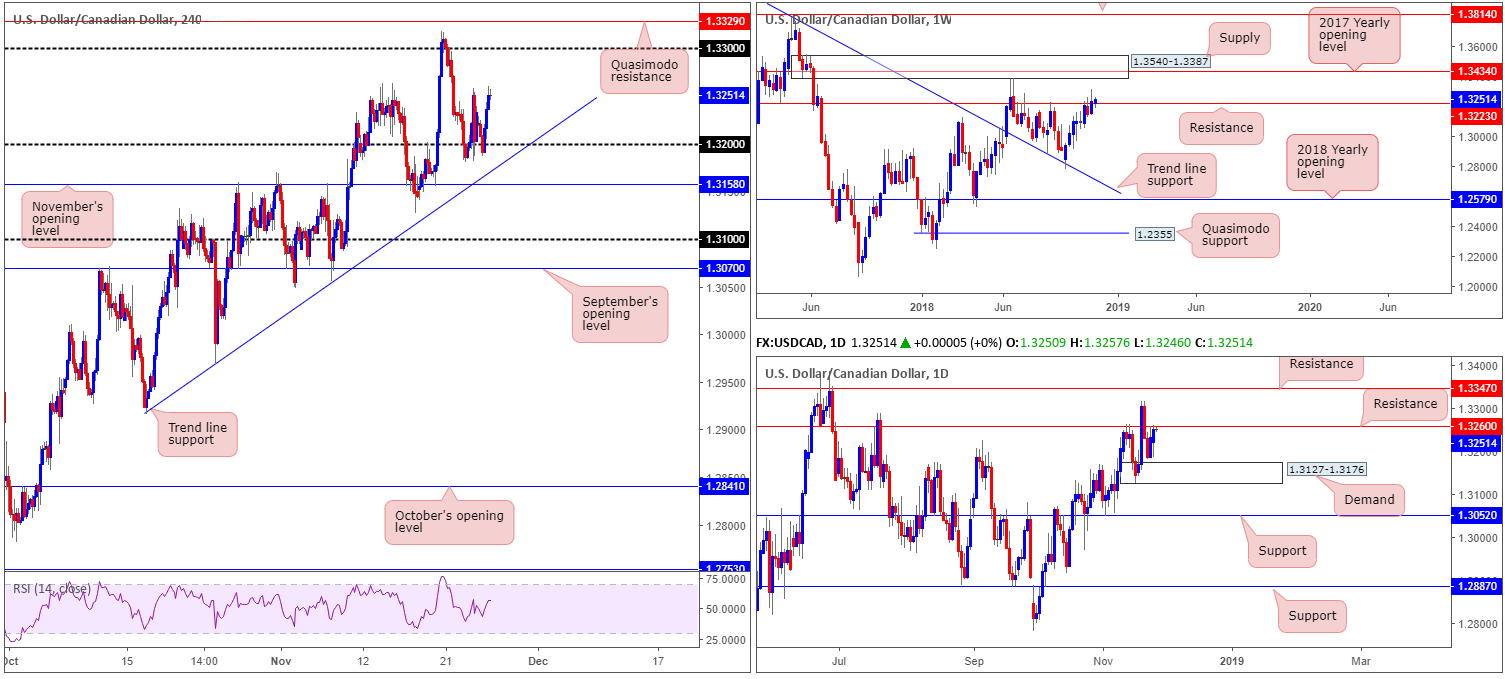Select the Resistance callout near 1.32600 level
The image size is (1505, 679).
click(x=1405, y=404)
